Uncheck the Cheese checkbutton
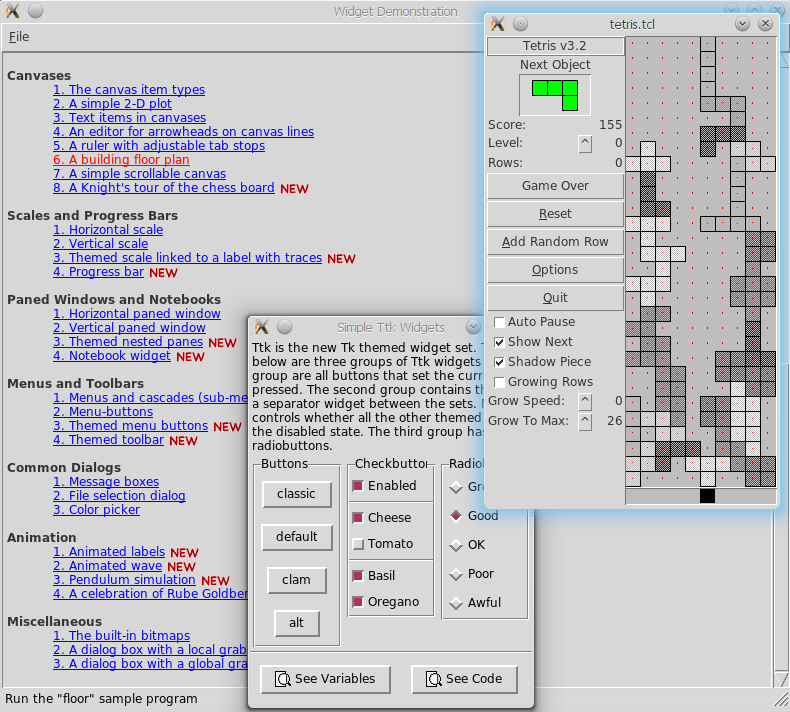The height and width of the screenshot is (712, 790). coord(358,517)
